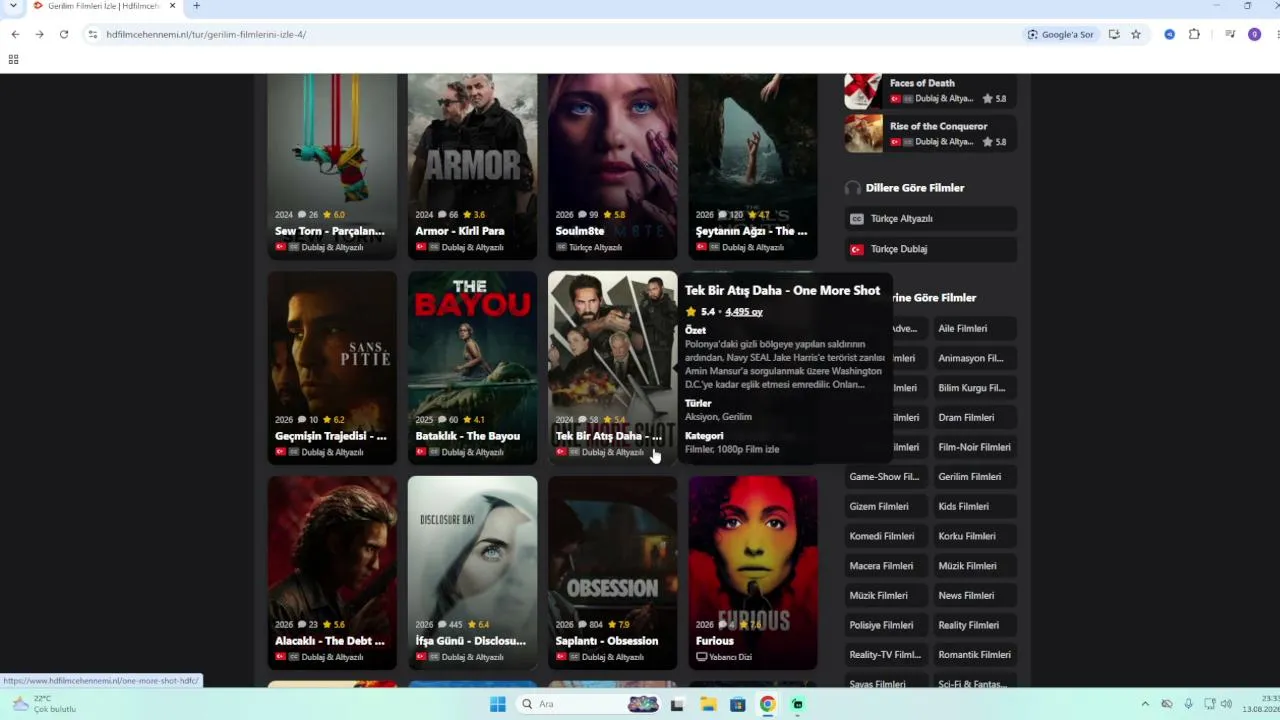Screen dimensions: 1280x720
Task: Select the Polisiye Filmleri category
Action: [885, 626]
